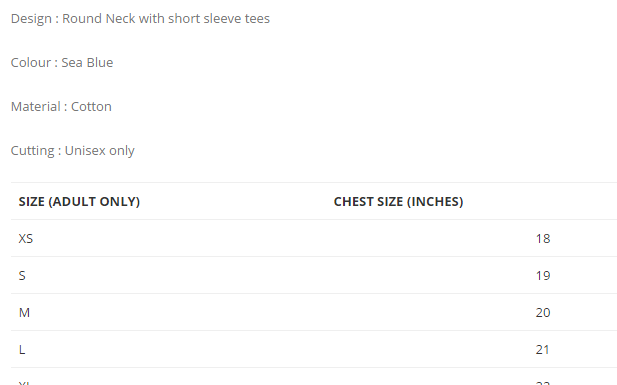Click chest value 19 in the S row
This screenshot has width=617, height=385.
pos(543,276)
